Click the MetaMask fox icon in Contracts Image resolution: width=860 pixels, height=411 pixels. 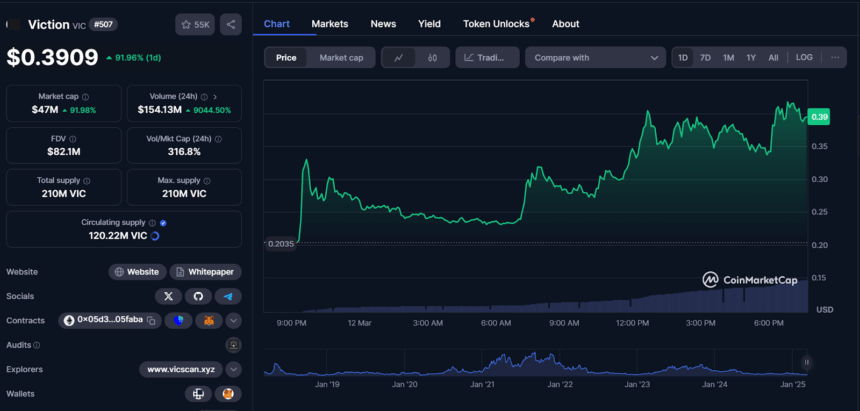click(x=209, y=320)
